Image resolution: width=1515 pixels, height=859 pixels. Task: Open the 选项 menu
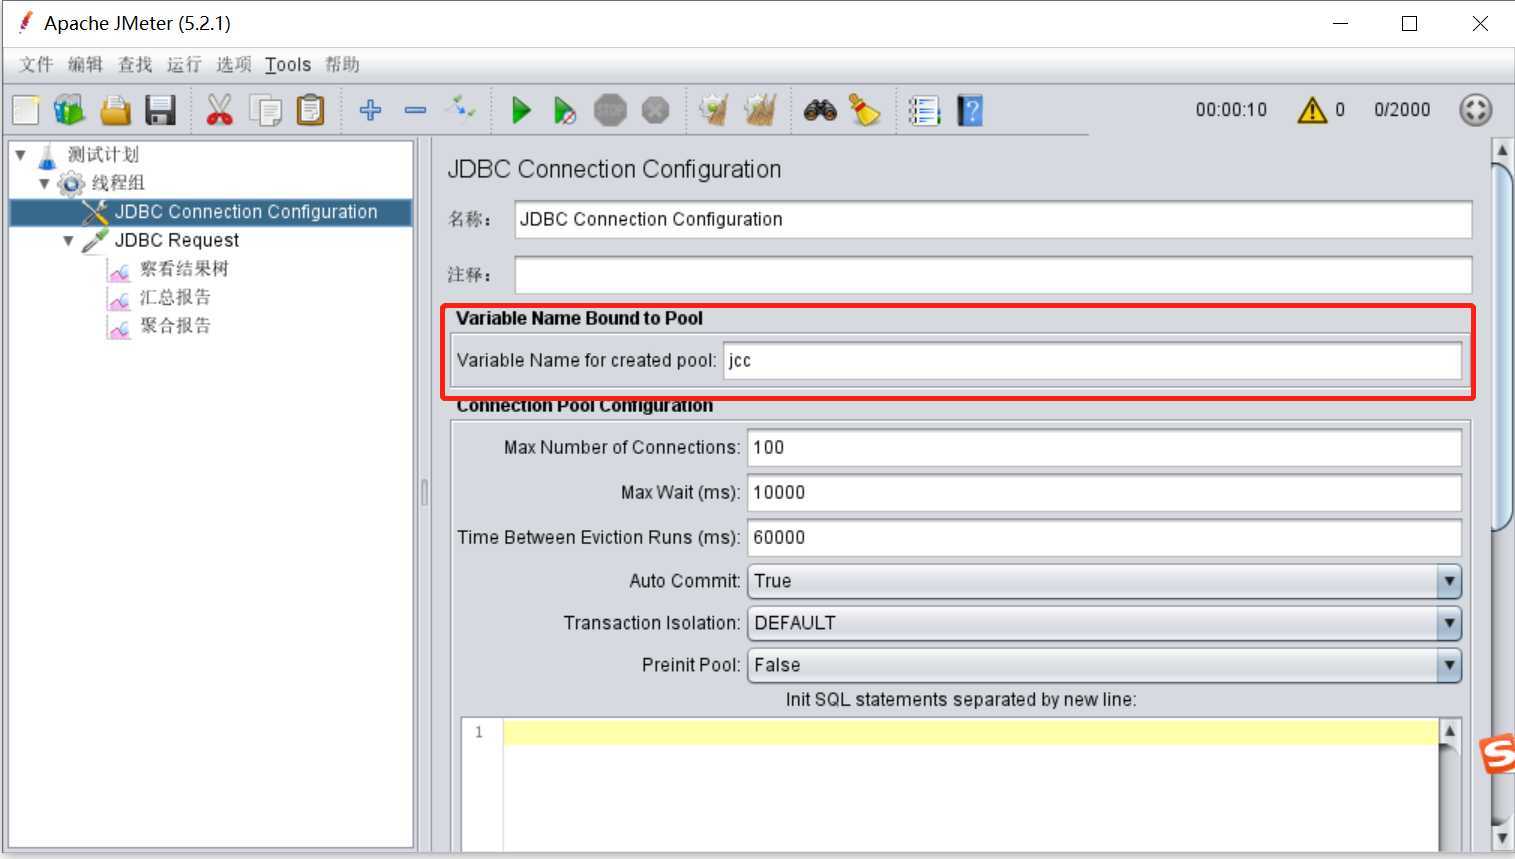[233, 65]
